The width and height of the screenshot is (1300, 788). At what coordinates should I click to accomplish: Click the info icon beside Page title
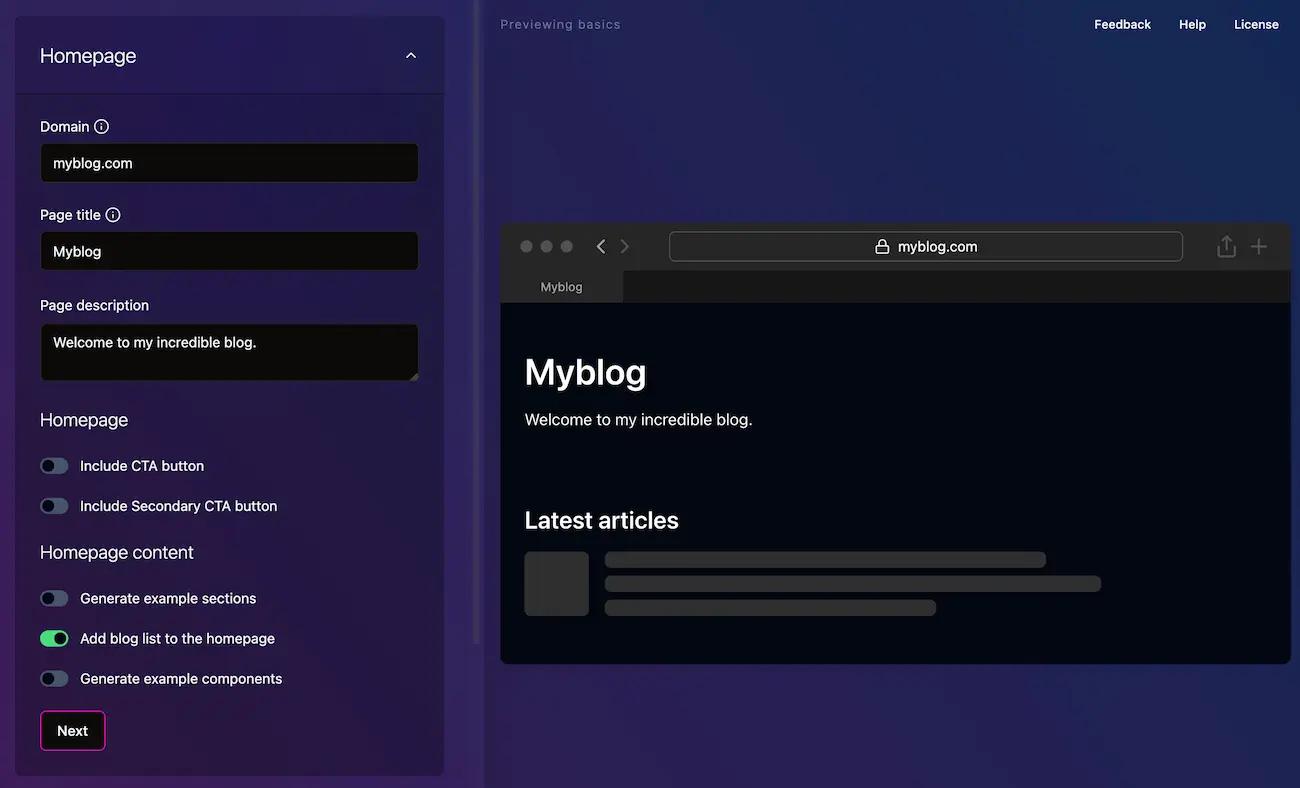click(112, 214)
